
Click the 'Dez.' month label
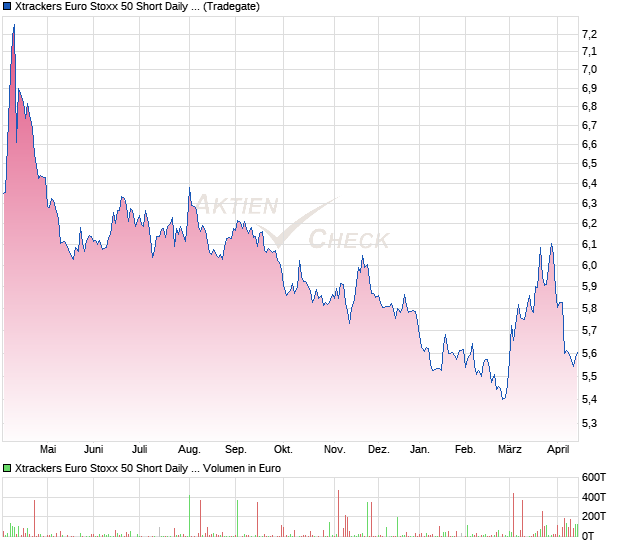[379, 450]
